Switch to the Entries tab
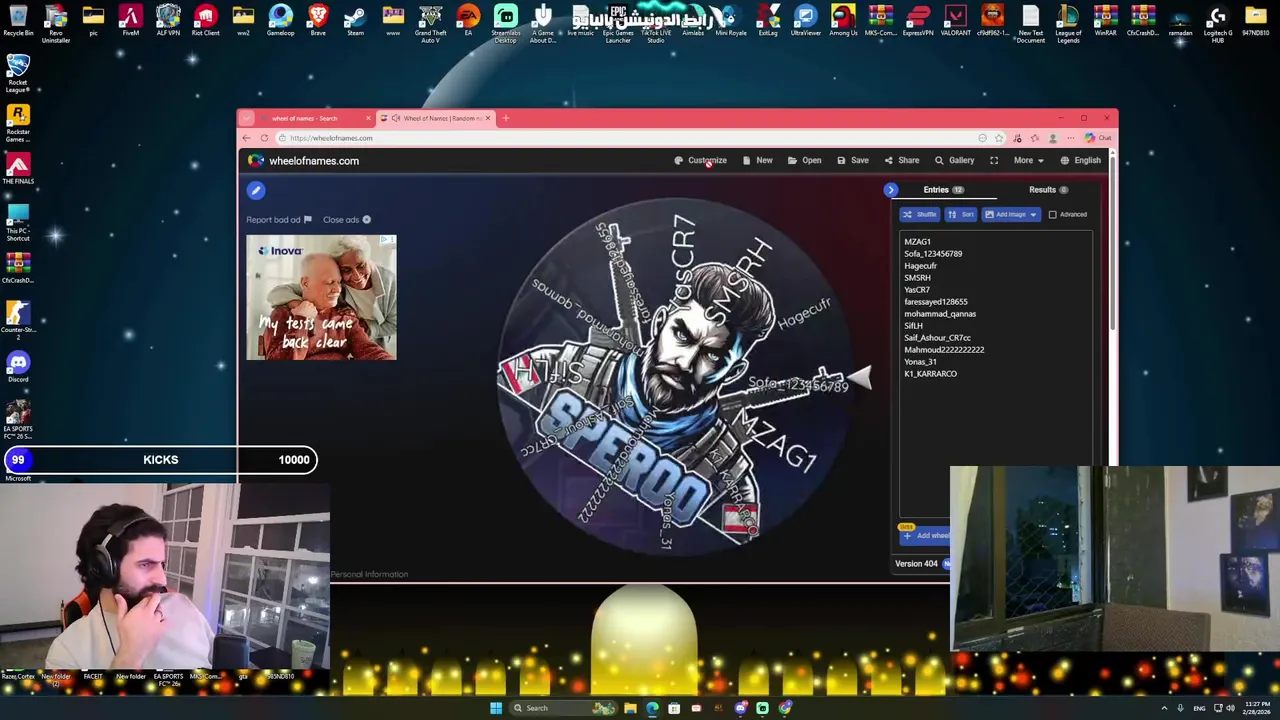This screenshot has width=1280, height=720. point(943,190)
